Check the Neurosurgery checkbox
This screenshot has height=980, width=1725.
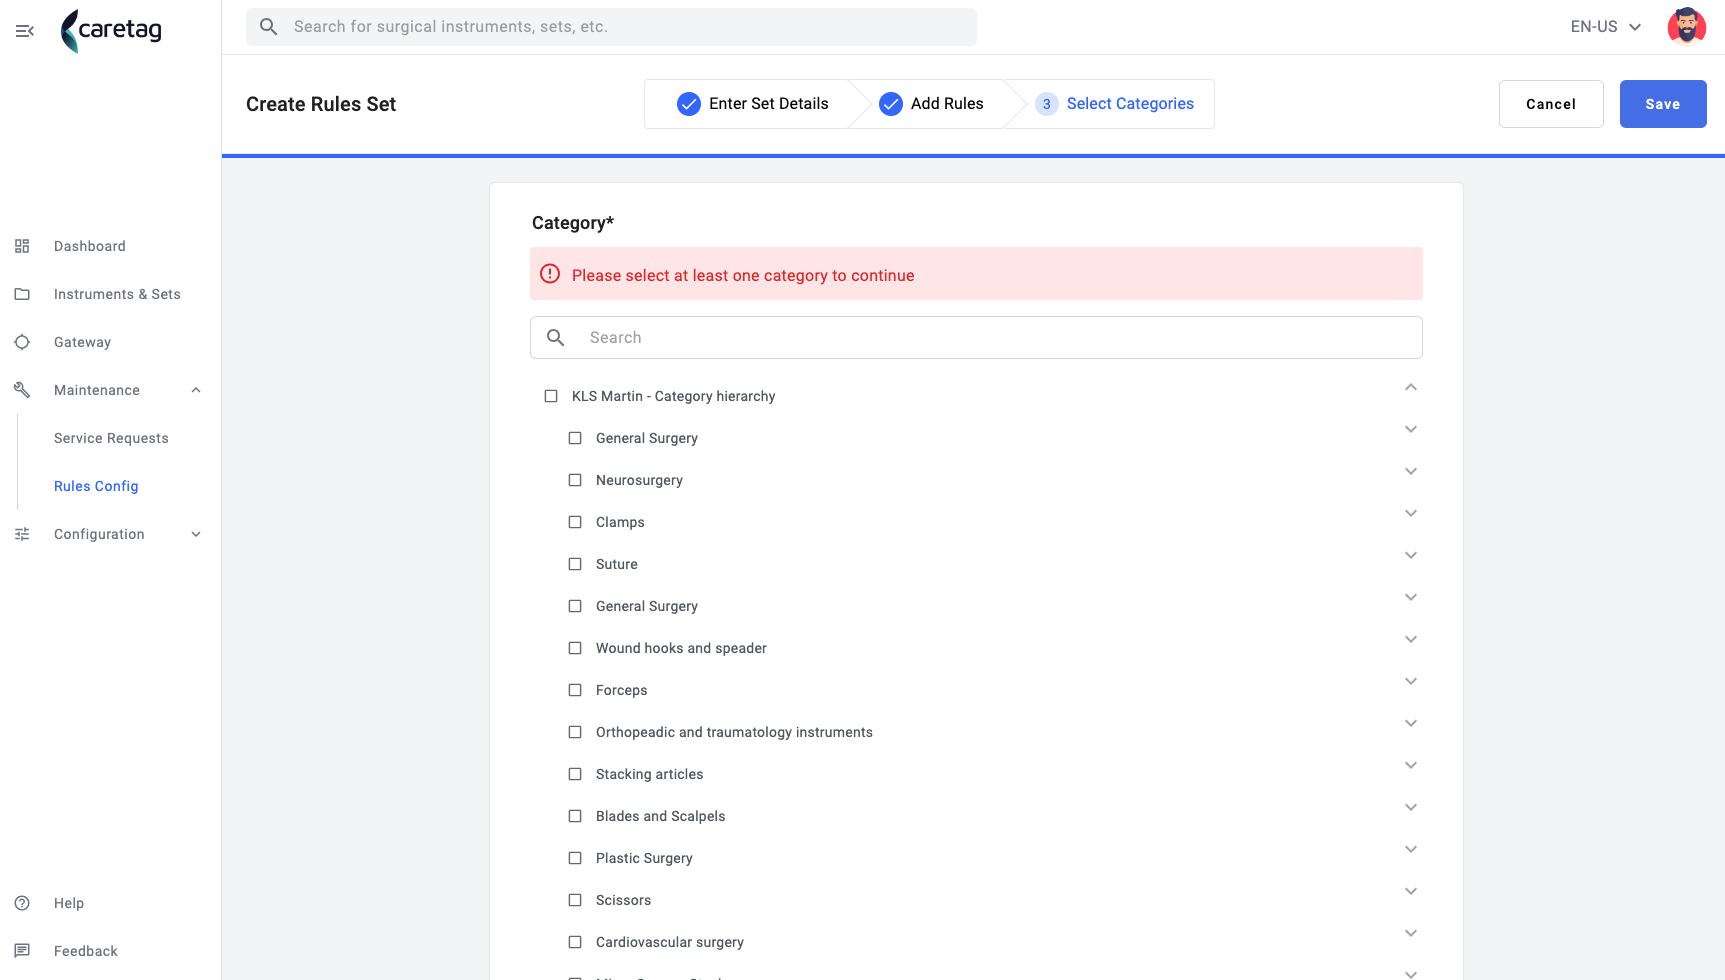coord(575,480)
